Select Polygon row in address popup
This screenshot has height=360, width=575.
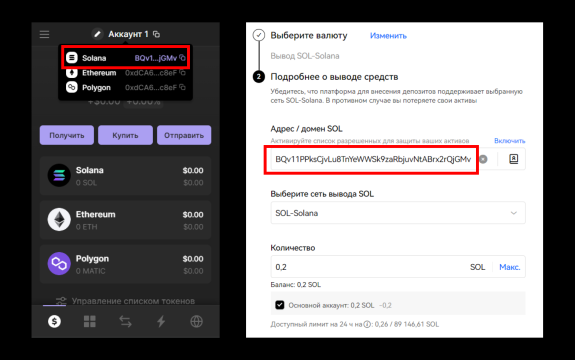point(125,87)
